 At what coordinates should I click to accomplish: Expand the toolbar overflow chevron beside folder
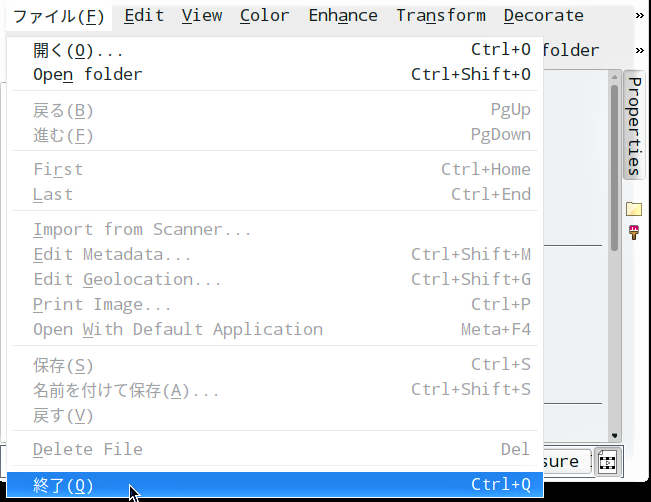(x=639, y=51)
